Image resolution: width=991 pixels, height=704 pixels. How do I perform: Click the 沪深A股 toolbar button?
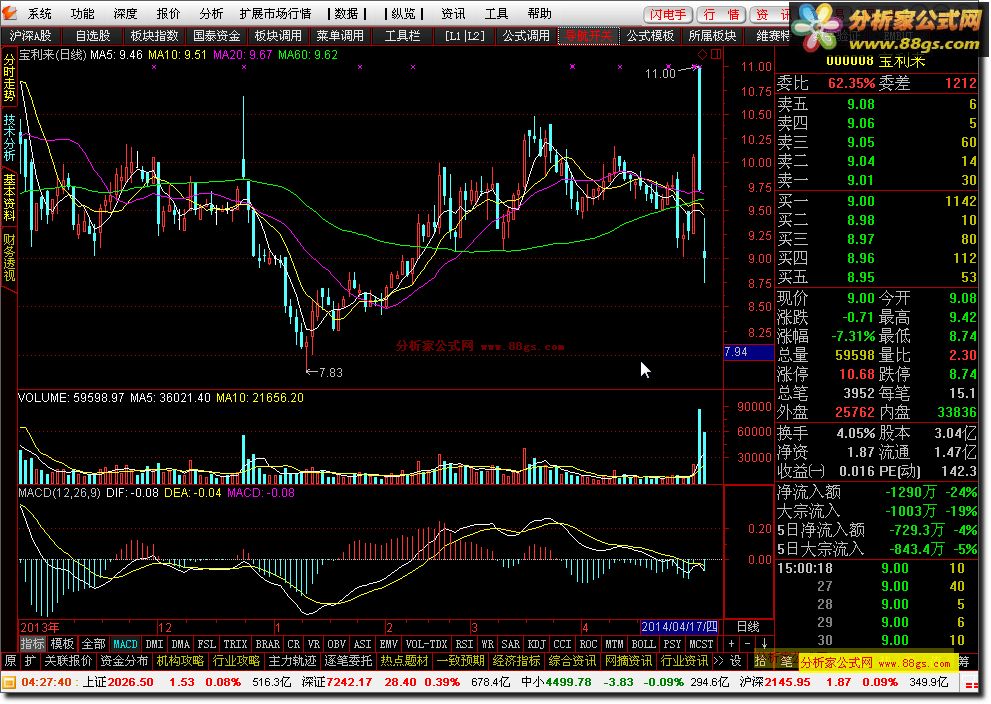31,36
